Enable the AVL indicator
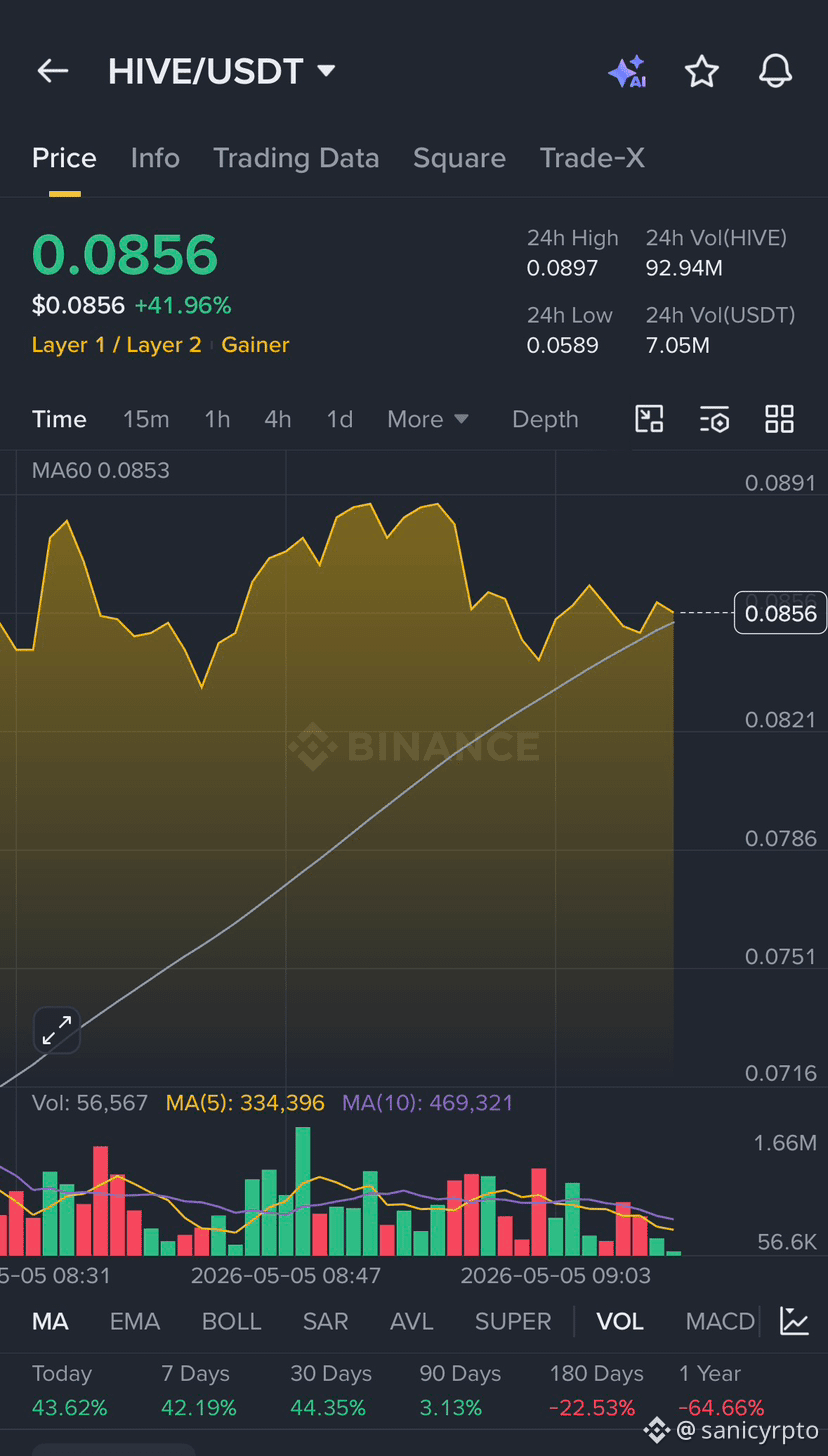Screen dimensions: 828x1456 [x=411, y=1321]
